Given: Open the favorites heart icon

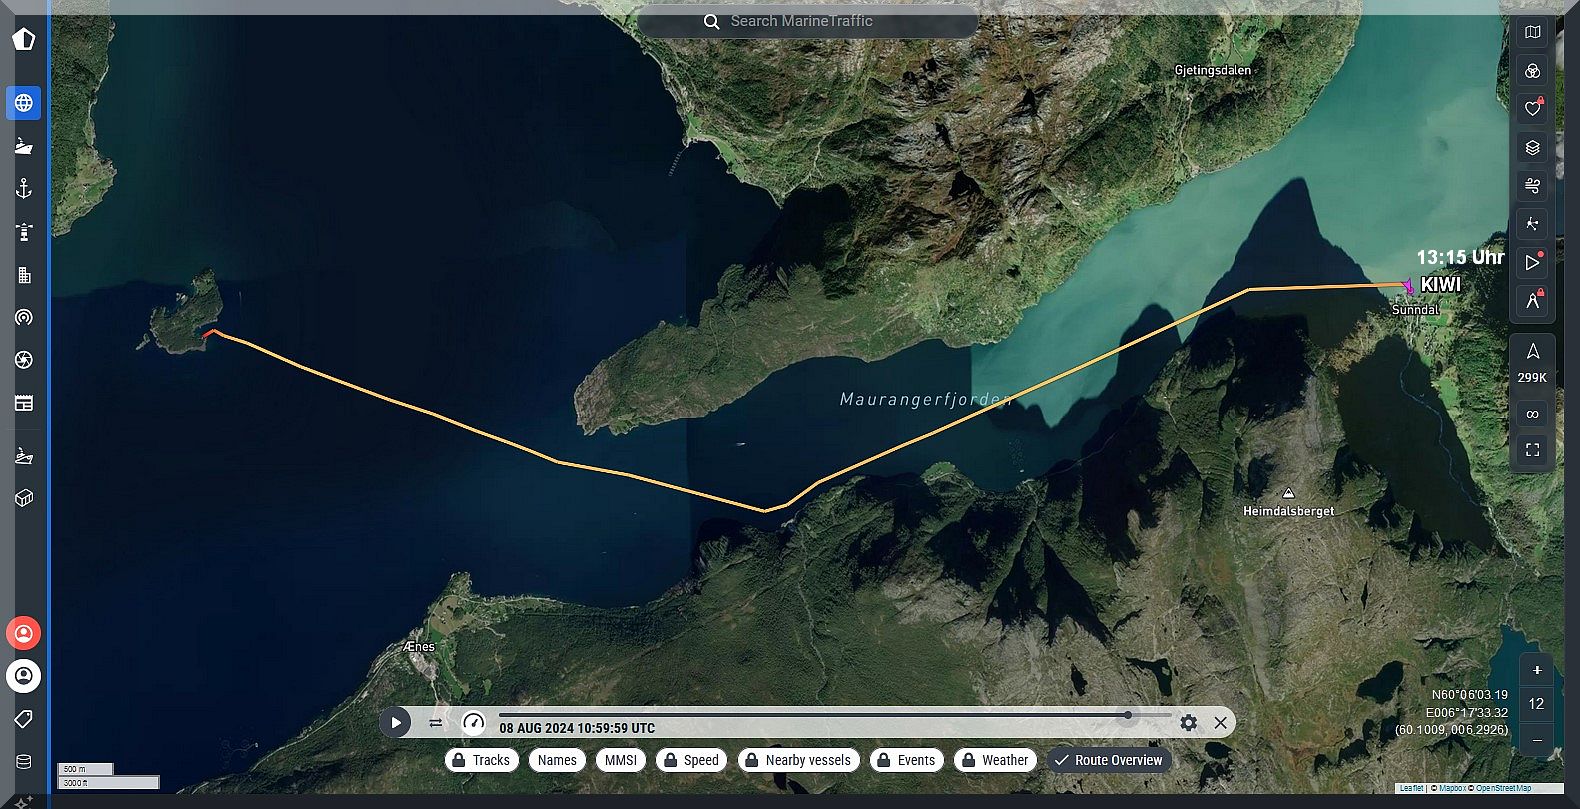Looking at the screenshot, I should (1532, 109).
